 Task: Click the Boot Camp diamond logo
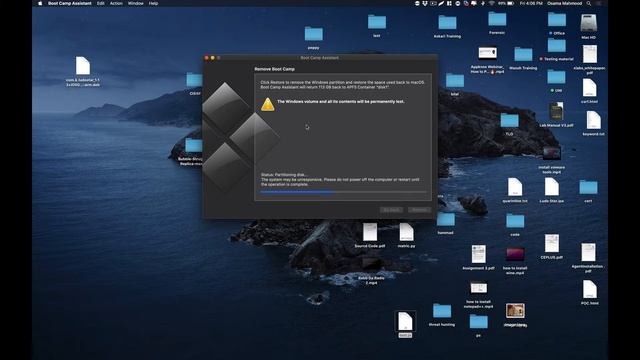click(x=240, y=138)
